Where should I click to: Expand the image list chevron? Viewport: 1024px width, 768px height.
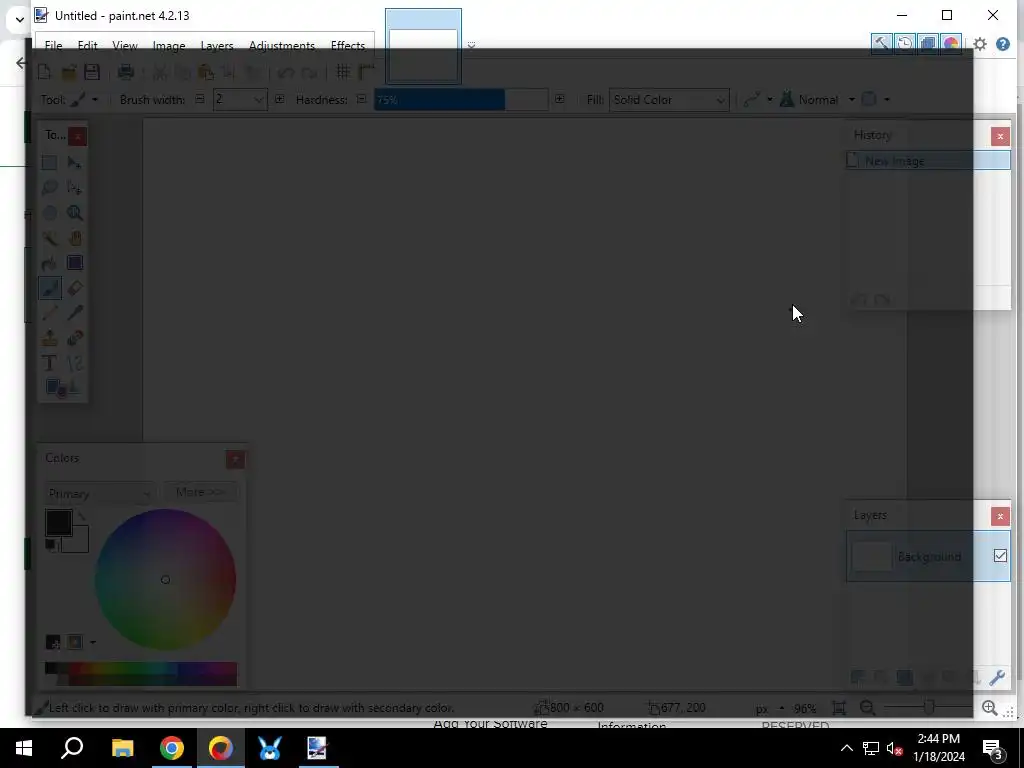pyautogui.click(x=471, y=45)
